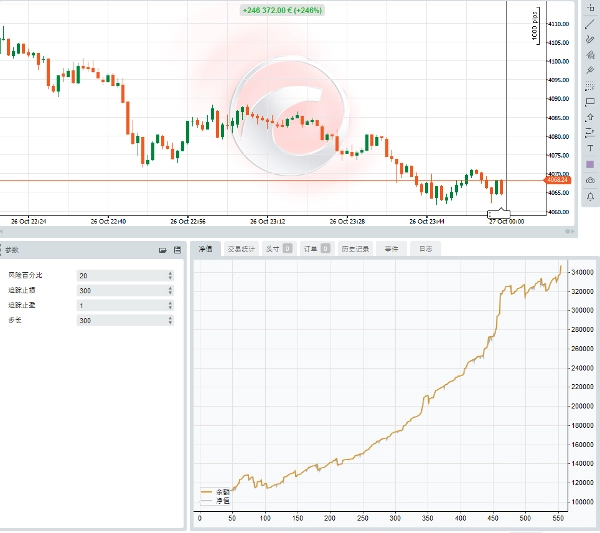Click the purple color swatch

click(x=590, y=164)
